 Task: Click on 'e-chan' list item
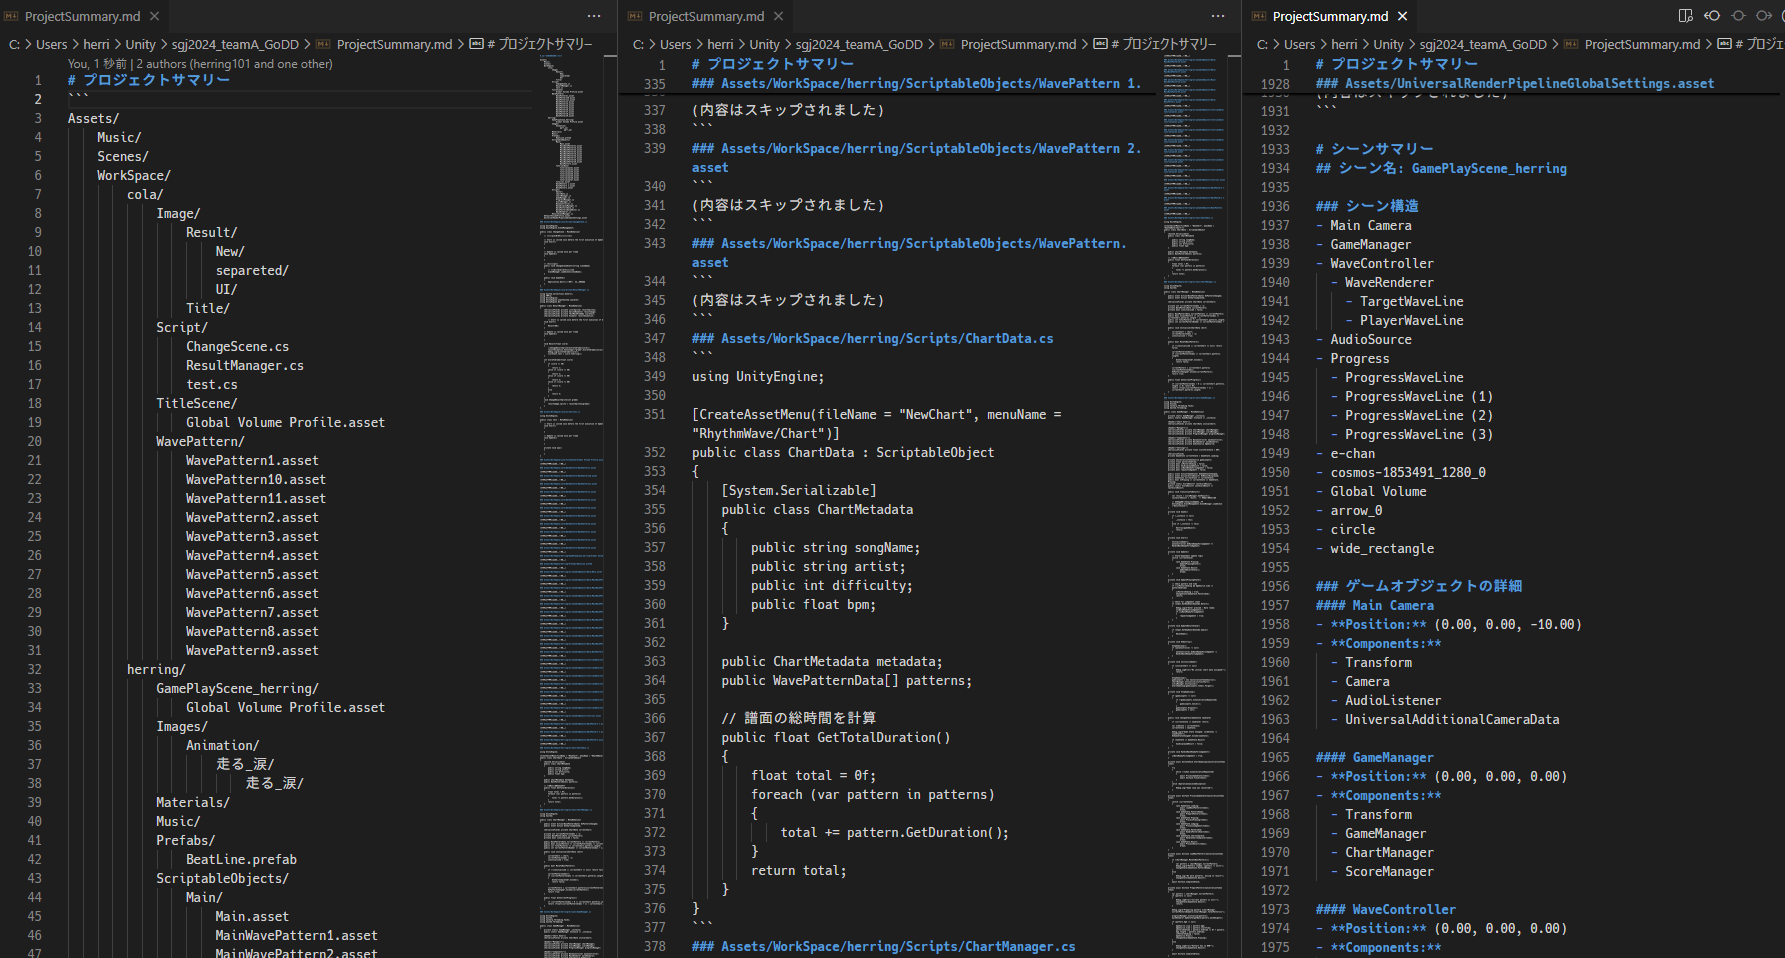pyautogui.click(x=1352, y=453)
